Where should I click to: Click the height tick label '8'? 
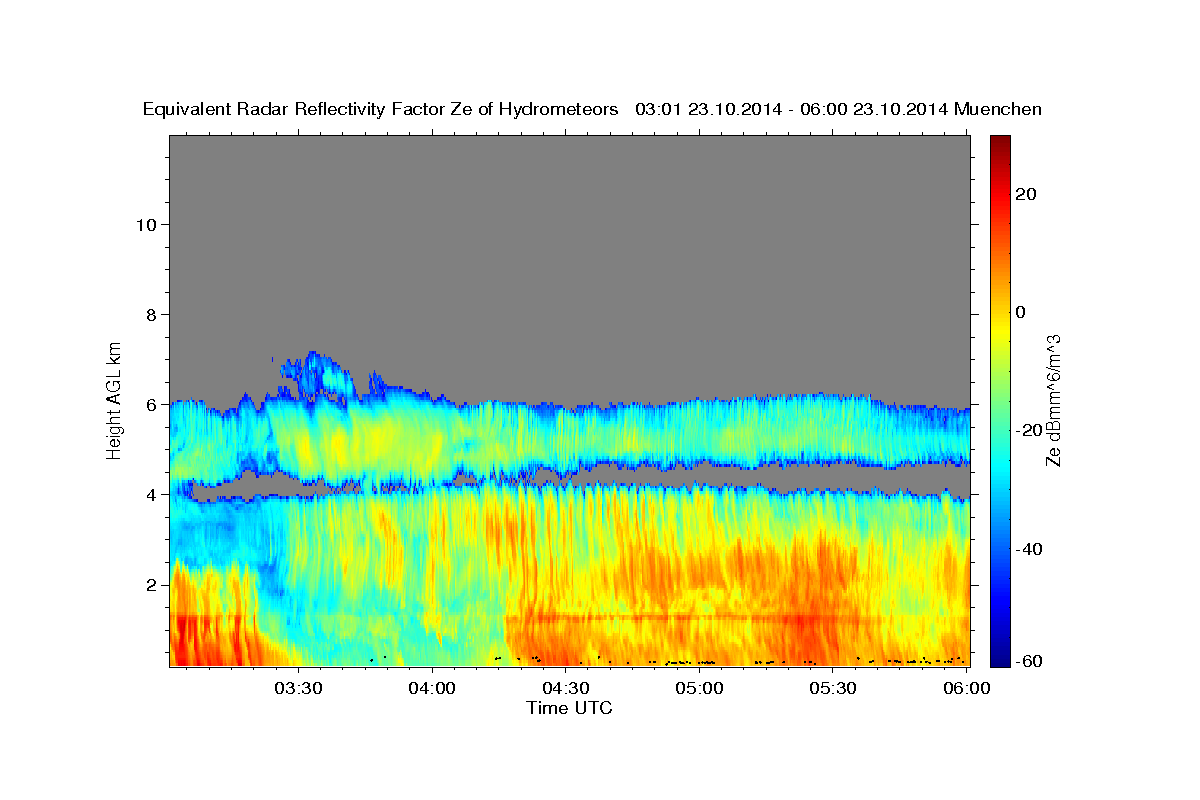point(151,314)
